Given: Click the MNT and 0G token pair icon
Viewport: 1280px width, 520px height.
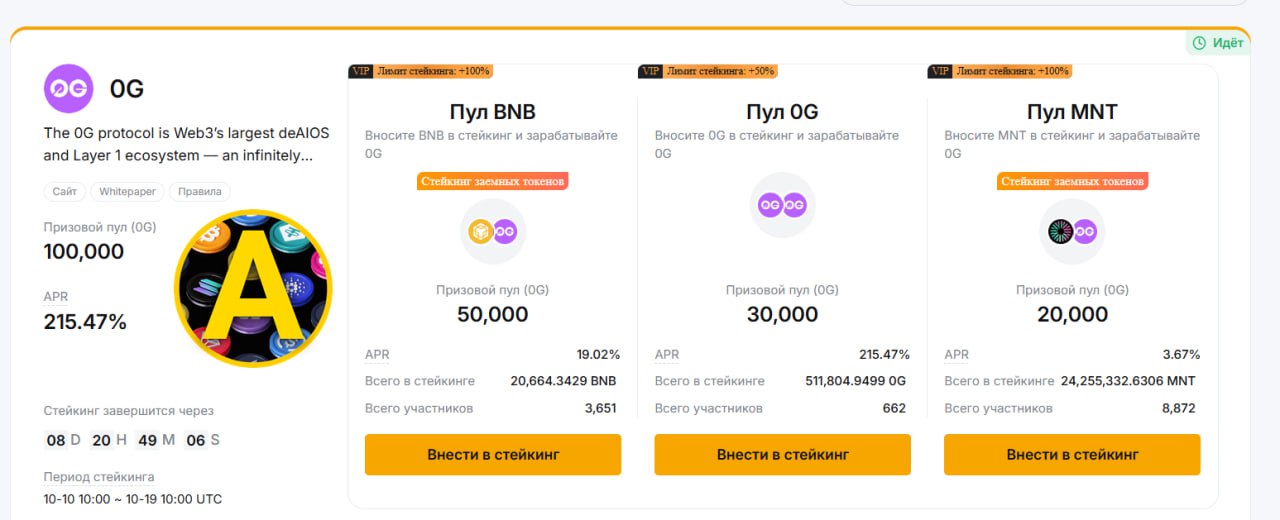Looking at the screenshot, I should click(x=1072, y=232).
